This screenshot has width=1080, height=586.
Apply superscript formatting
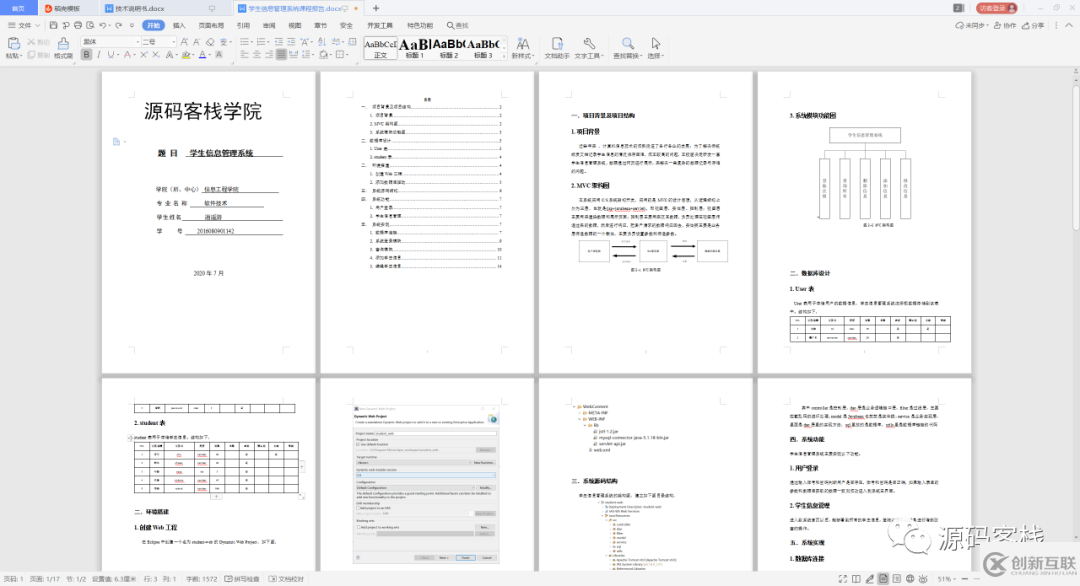point(143,54)
